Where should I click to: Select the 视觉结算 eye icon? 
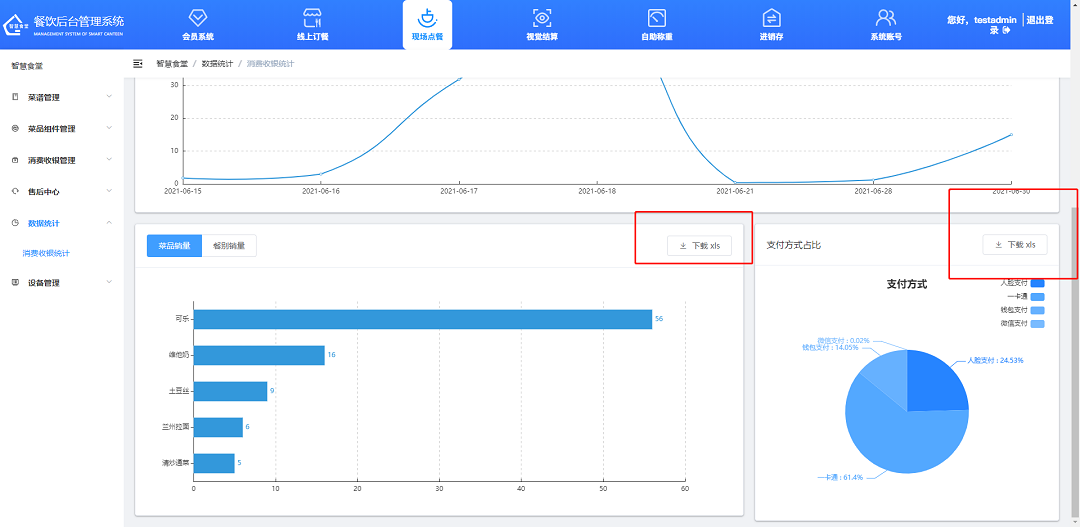coord(542,18)
